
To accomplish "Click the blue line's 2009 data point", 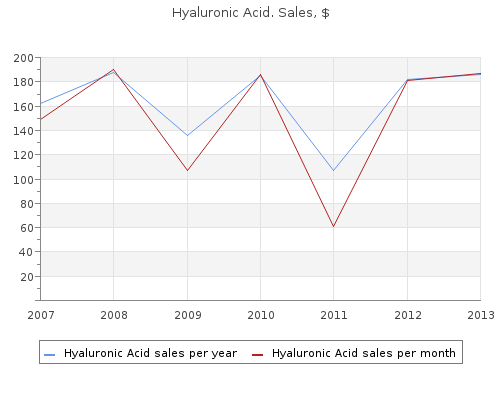I will 187,135.
